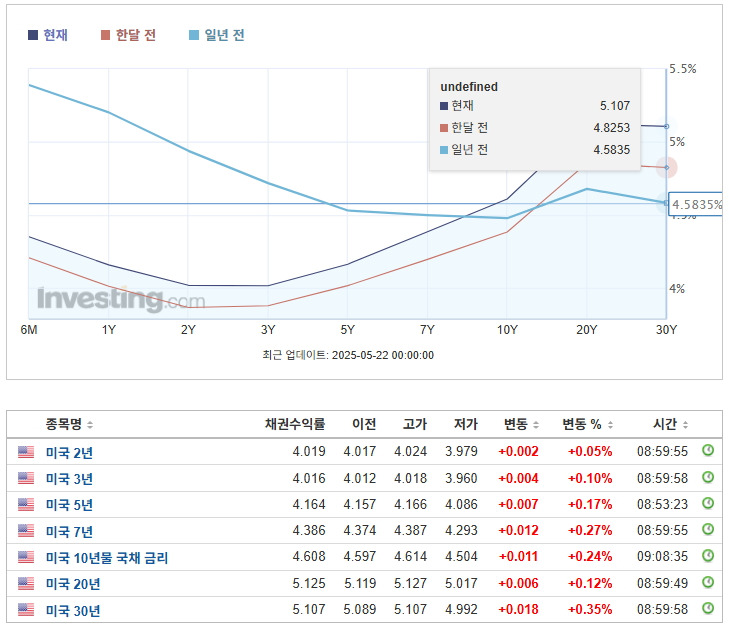The image size is (729, 627).
Task: Open the 미국 2년 bond link
Action: [x=69, y=452]
